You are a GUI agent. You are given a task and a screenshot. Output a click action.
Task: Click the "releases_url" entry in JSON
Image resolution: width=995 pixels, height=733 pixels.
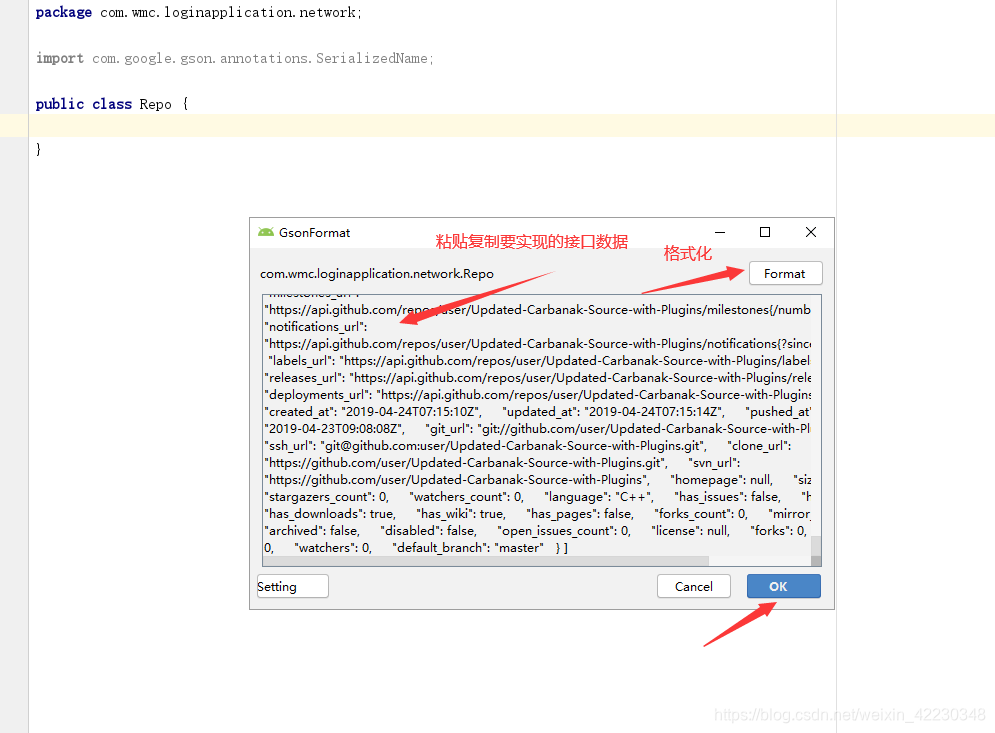[537, 378]
